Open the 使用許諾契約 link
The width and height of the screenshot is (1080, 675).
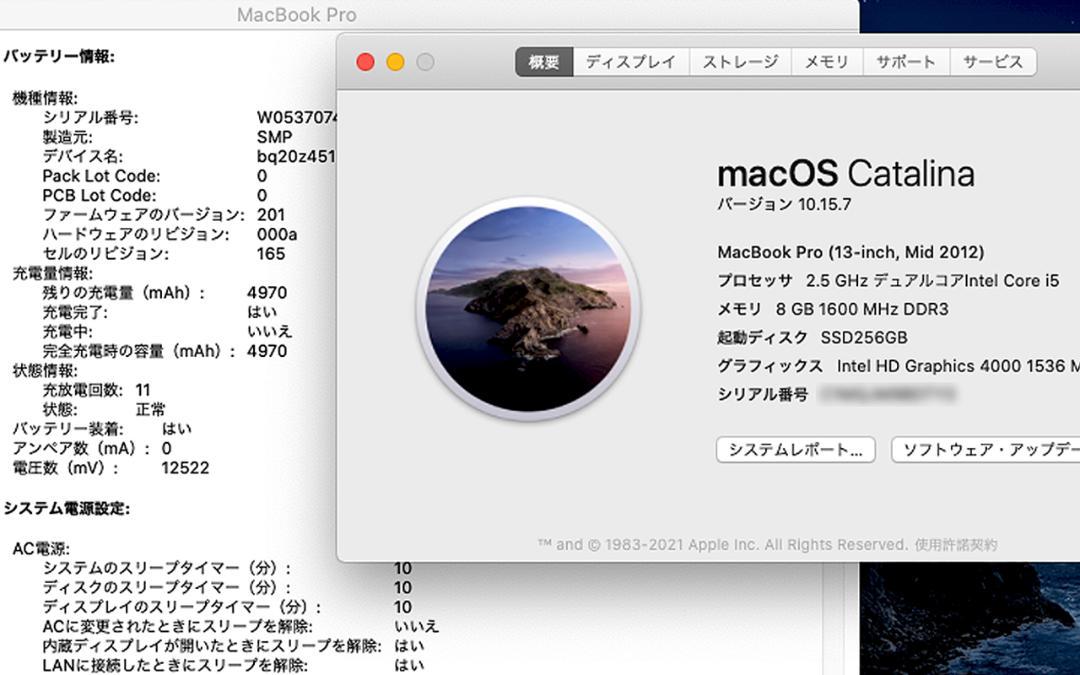[956, 545]
